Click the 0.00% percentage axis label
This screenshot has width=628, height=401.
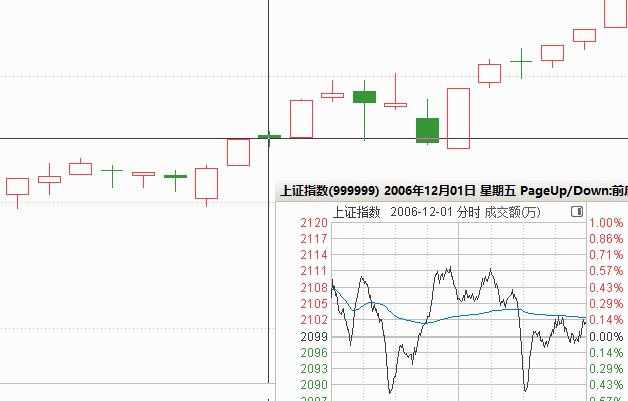pos(606,337)
